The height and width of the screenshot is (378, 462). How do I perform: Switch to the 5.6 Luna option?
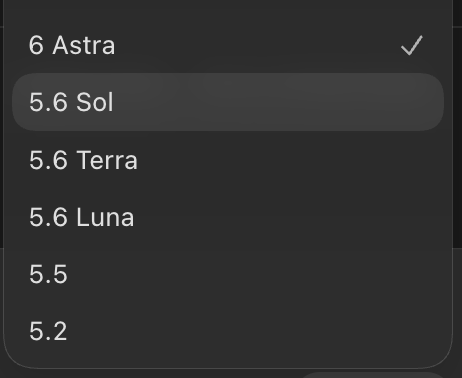click(228, 217)
